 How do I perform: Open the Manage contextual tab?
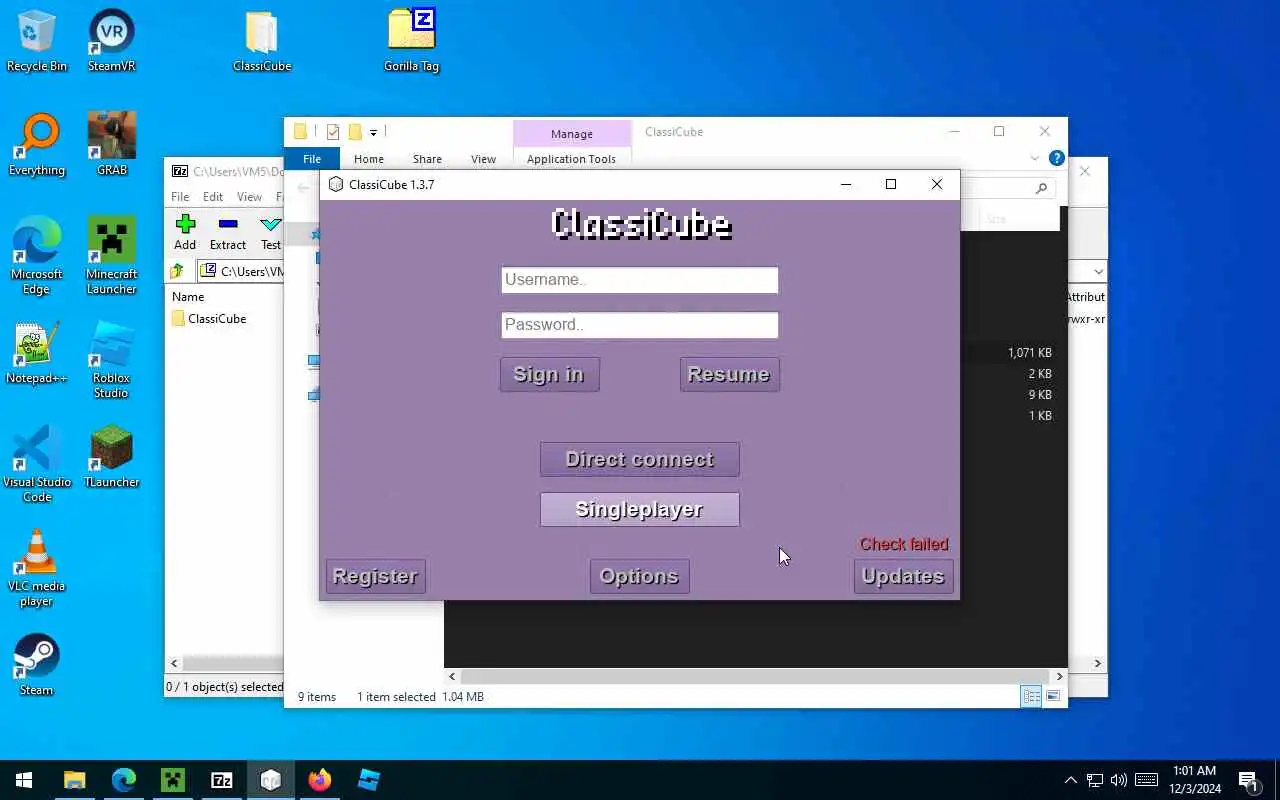pos(572,134)
